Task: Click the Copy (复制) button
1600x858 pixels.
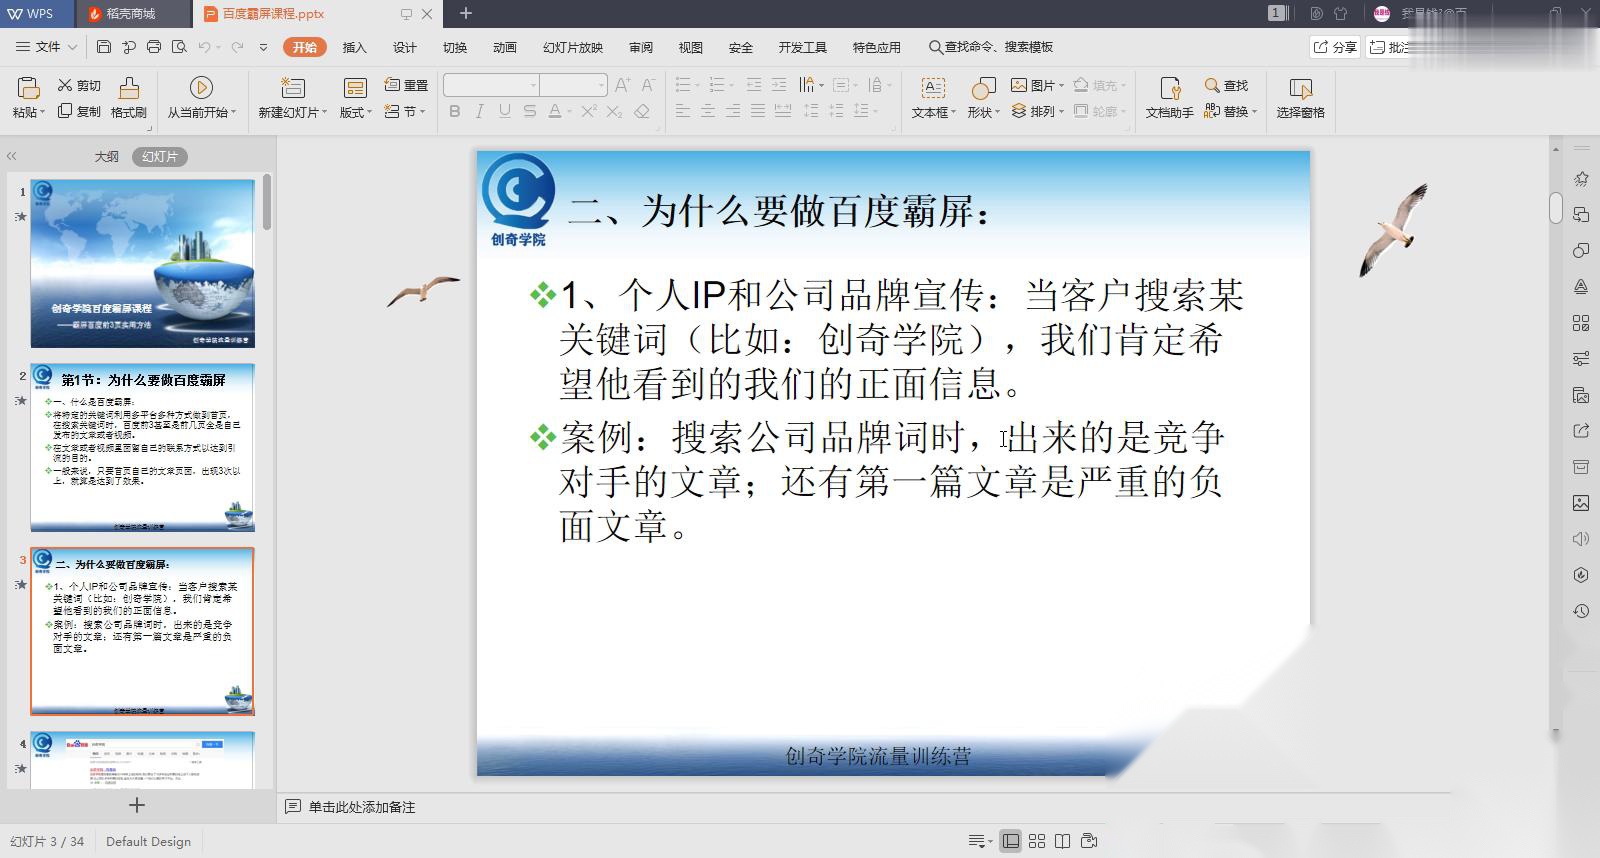Action: (x=79, y=111)
